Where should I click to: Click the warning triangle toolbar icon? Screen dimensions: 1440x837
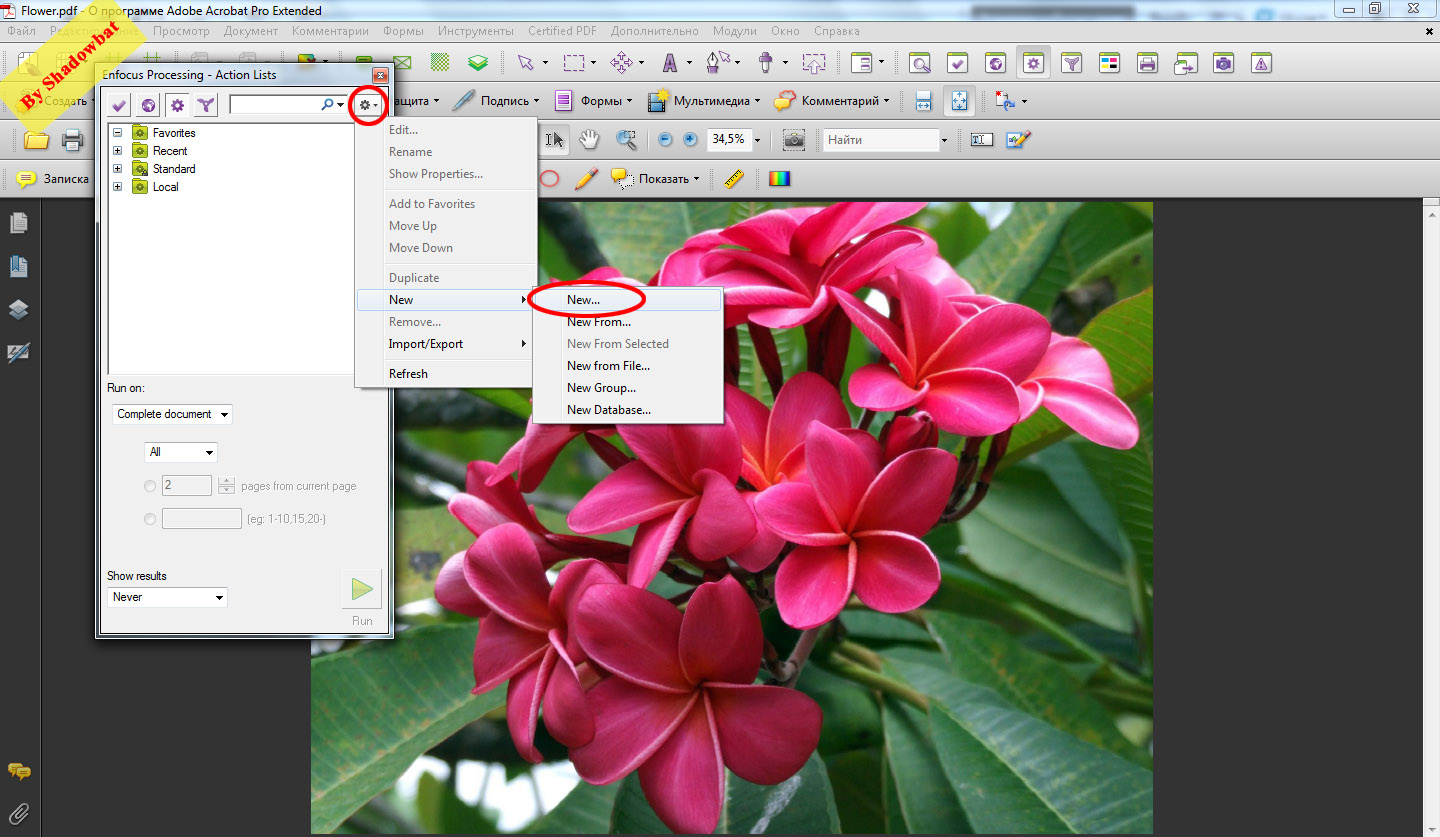pos(1261,63)
